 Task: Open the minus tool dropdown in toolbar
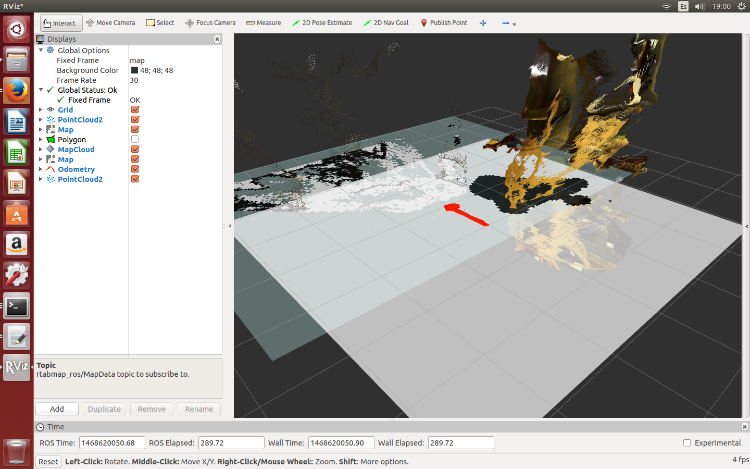pyautogui.click(x=509, y=22)
